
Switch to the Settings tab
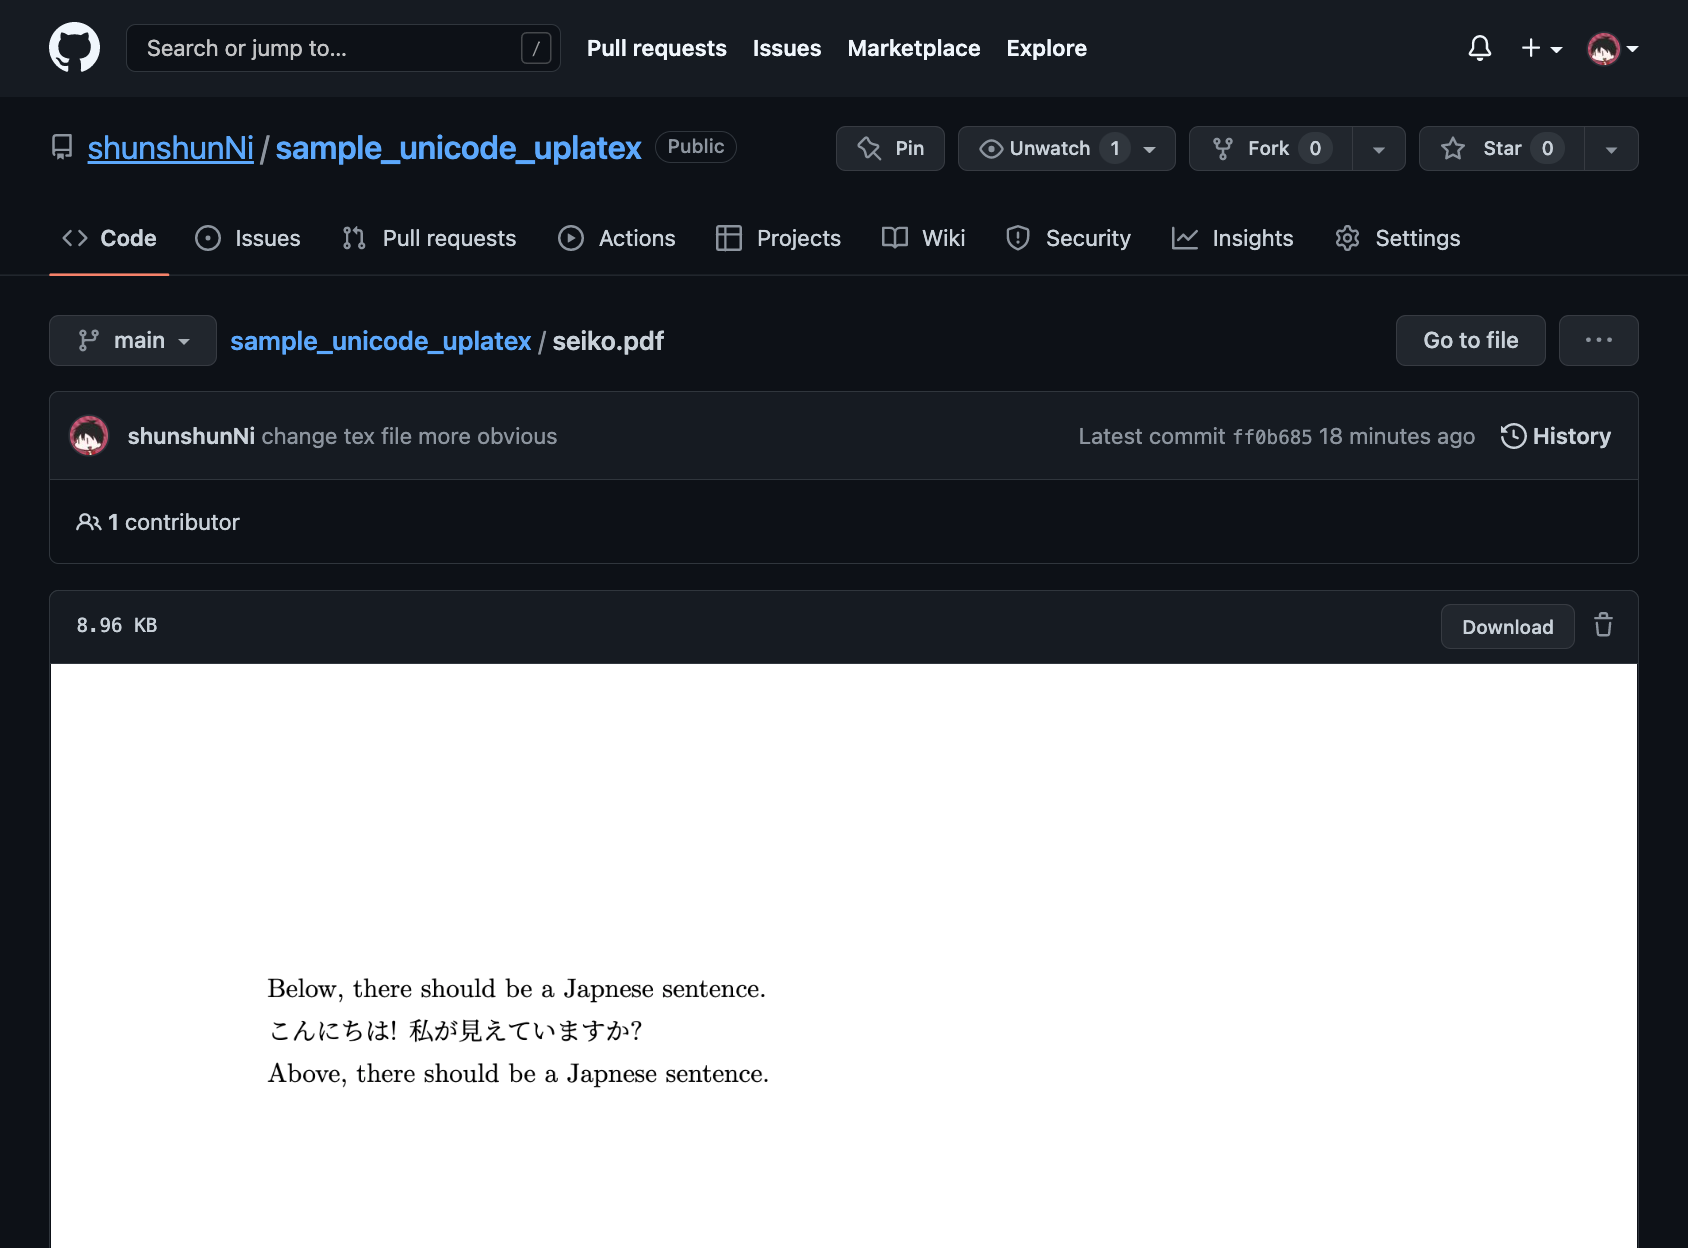1398,238
